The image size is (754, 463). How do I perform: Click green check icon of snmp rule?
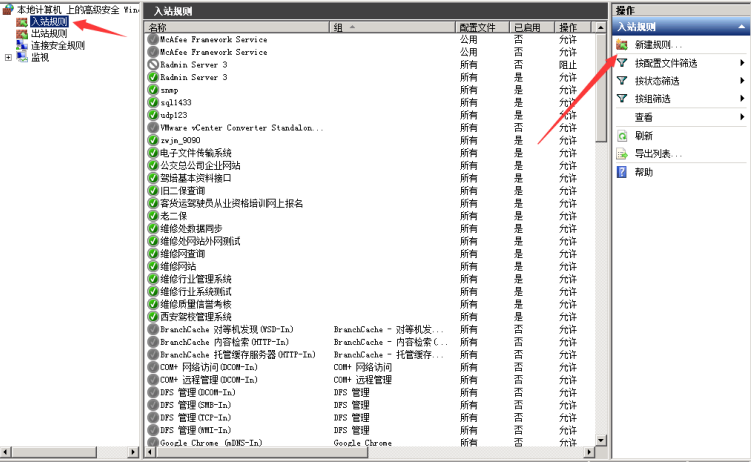(x=153, y=90)
